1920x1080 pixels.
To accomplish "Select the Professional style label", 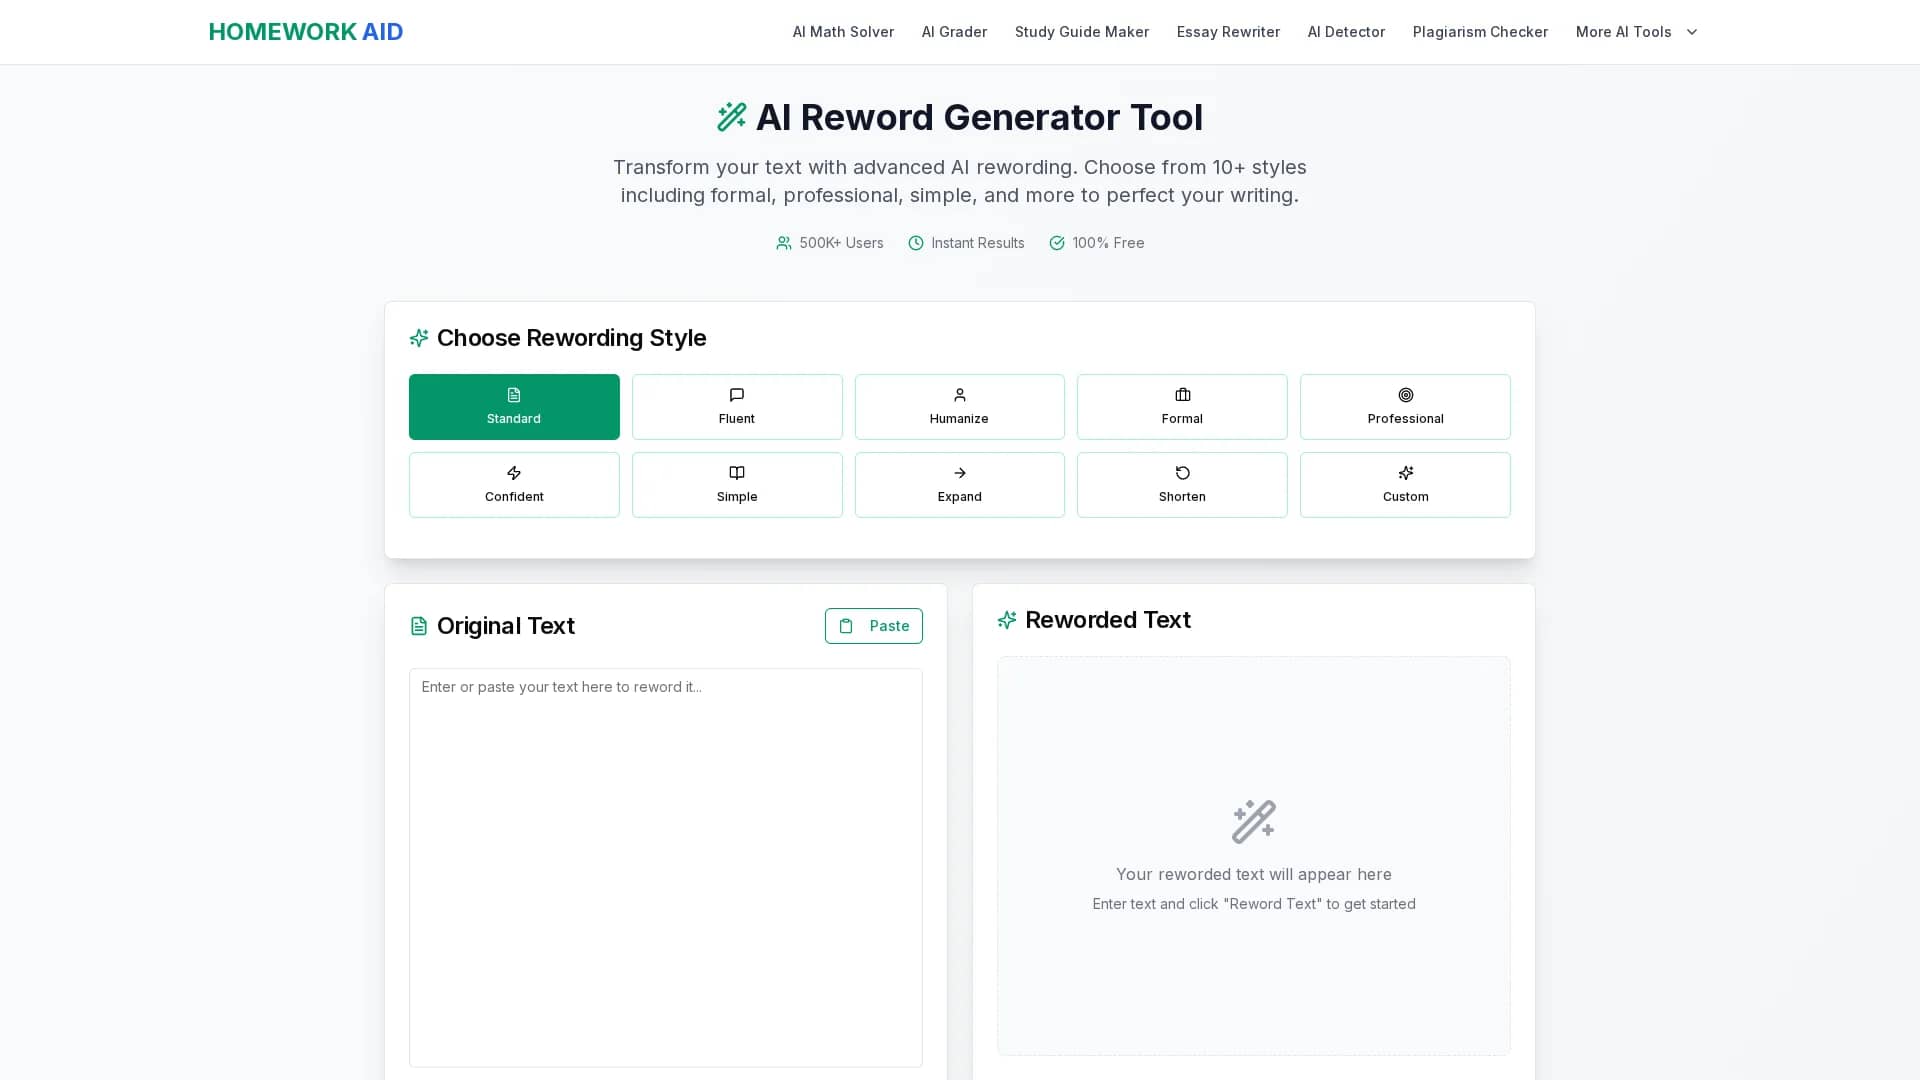I will tap(1406, 419).
